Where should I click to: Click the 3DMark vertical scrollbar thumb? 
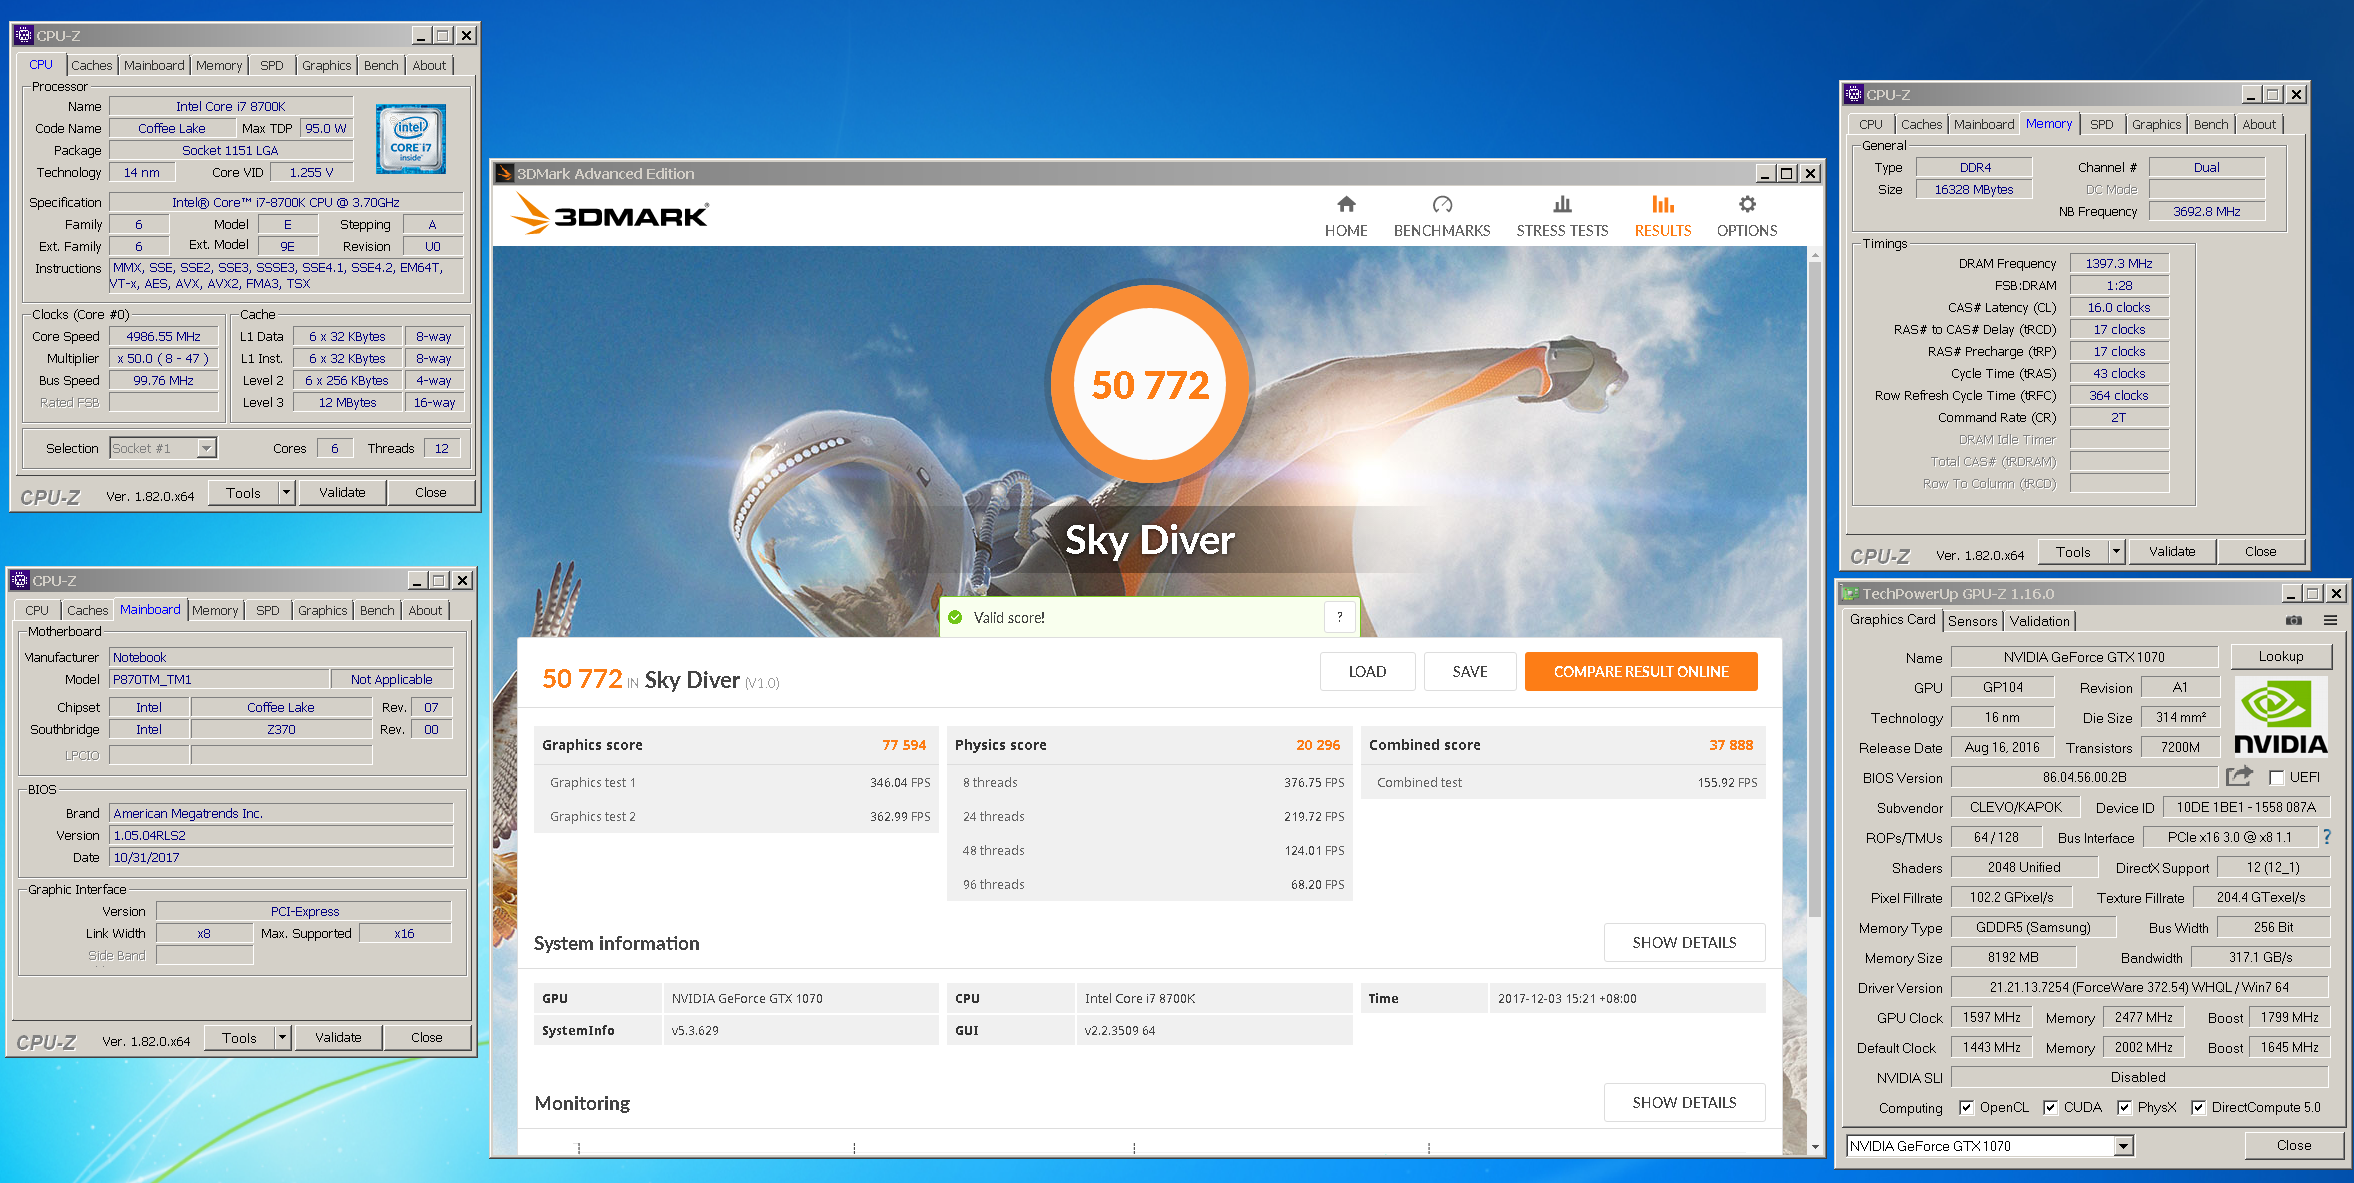tap(1815, 590)
